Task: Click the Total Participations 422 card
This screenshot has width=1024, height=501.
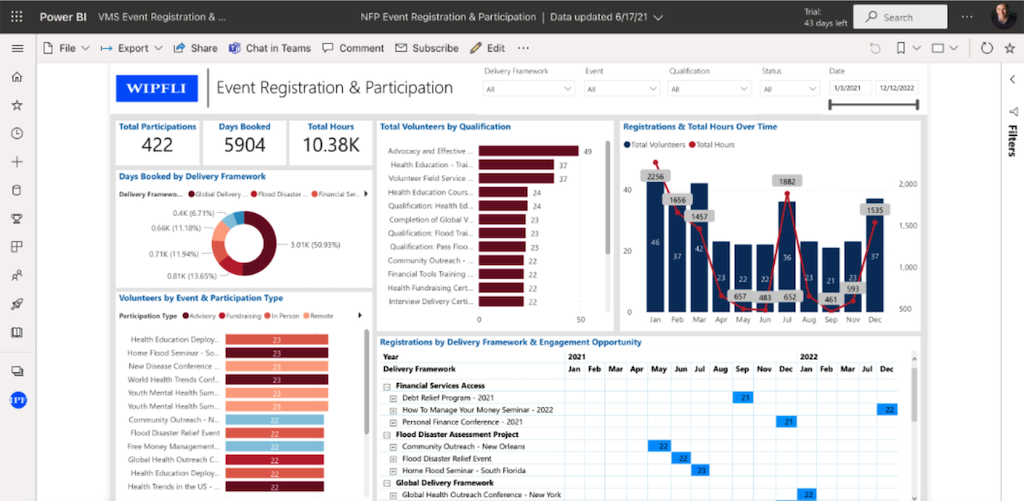Action: click(157, 142)
